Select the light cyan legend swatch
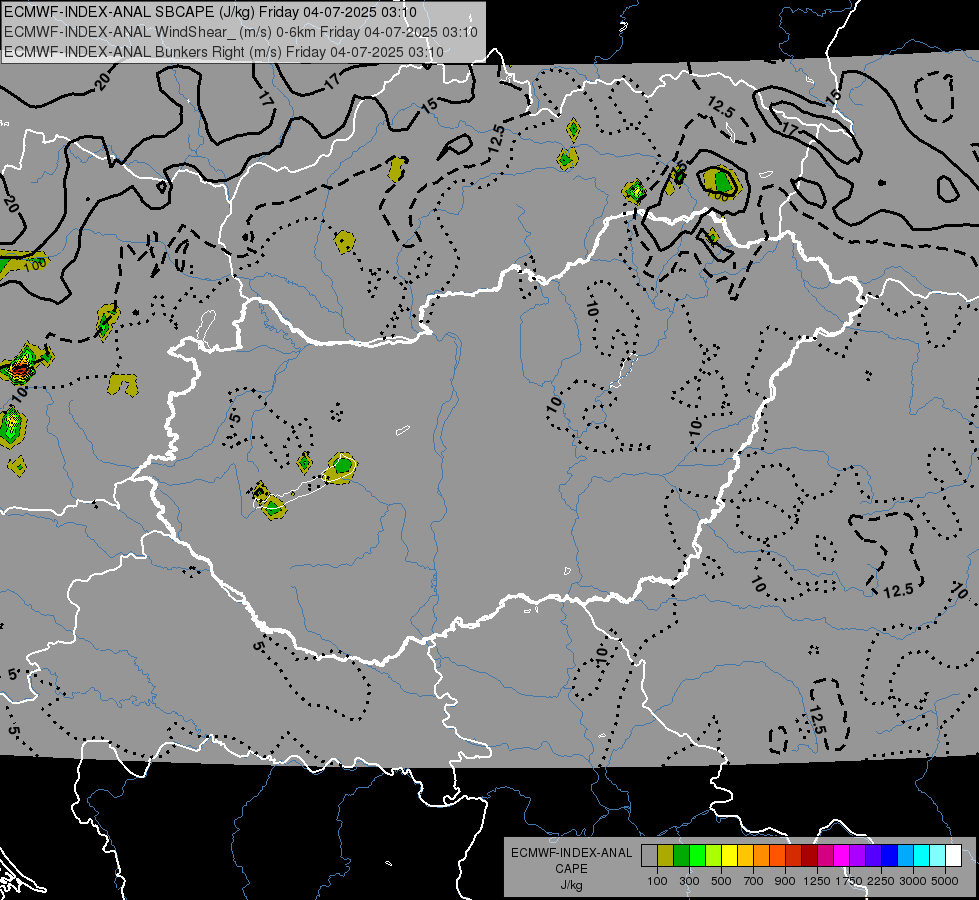Viewport: 979px width, 900px height. coord(938,856)
